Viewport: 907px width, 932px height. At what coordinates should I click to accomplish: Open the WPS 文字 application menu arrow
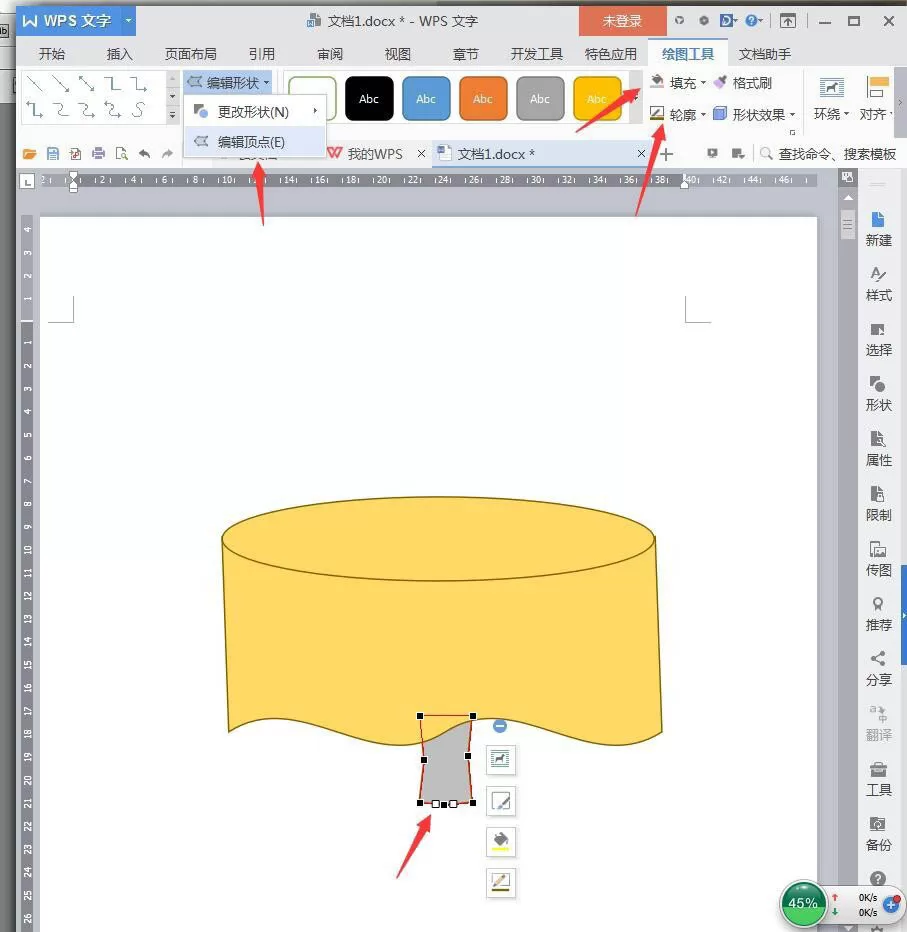pyautogui.click(x=128, y=21)
